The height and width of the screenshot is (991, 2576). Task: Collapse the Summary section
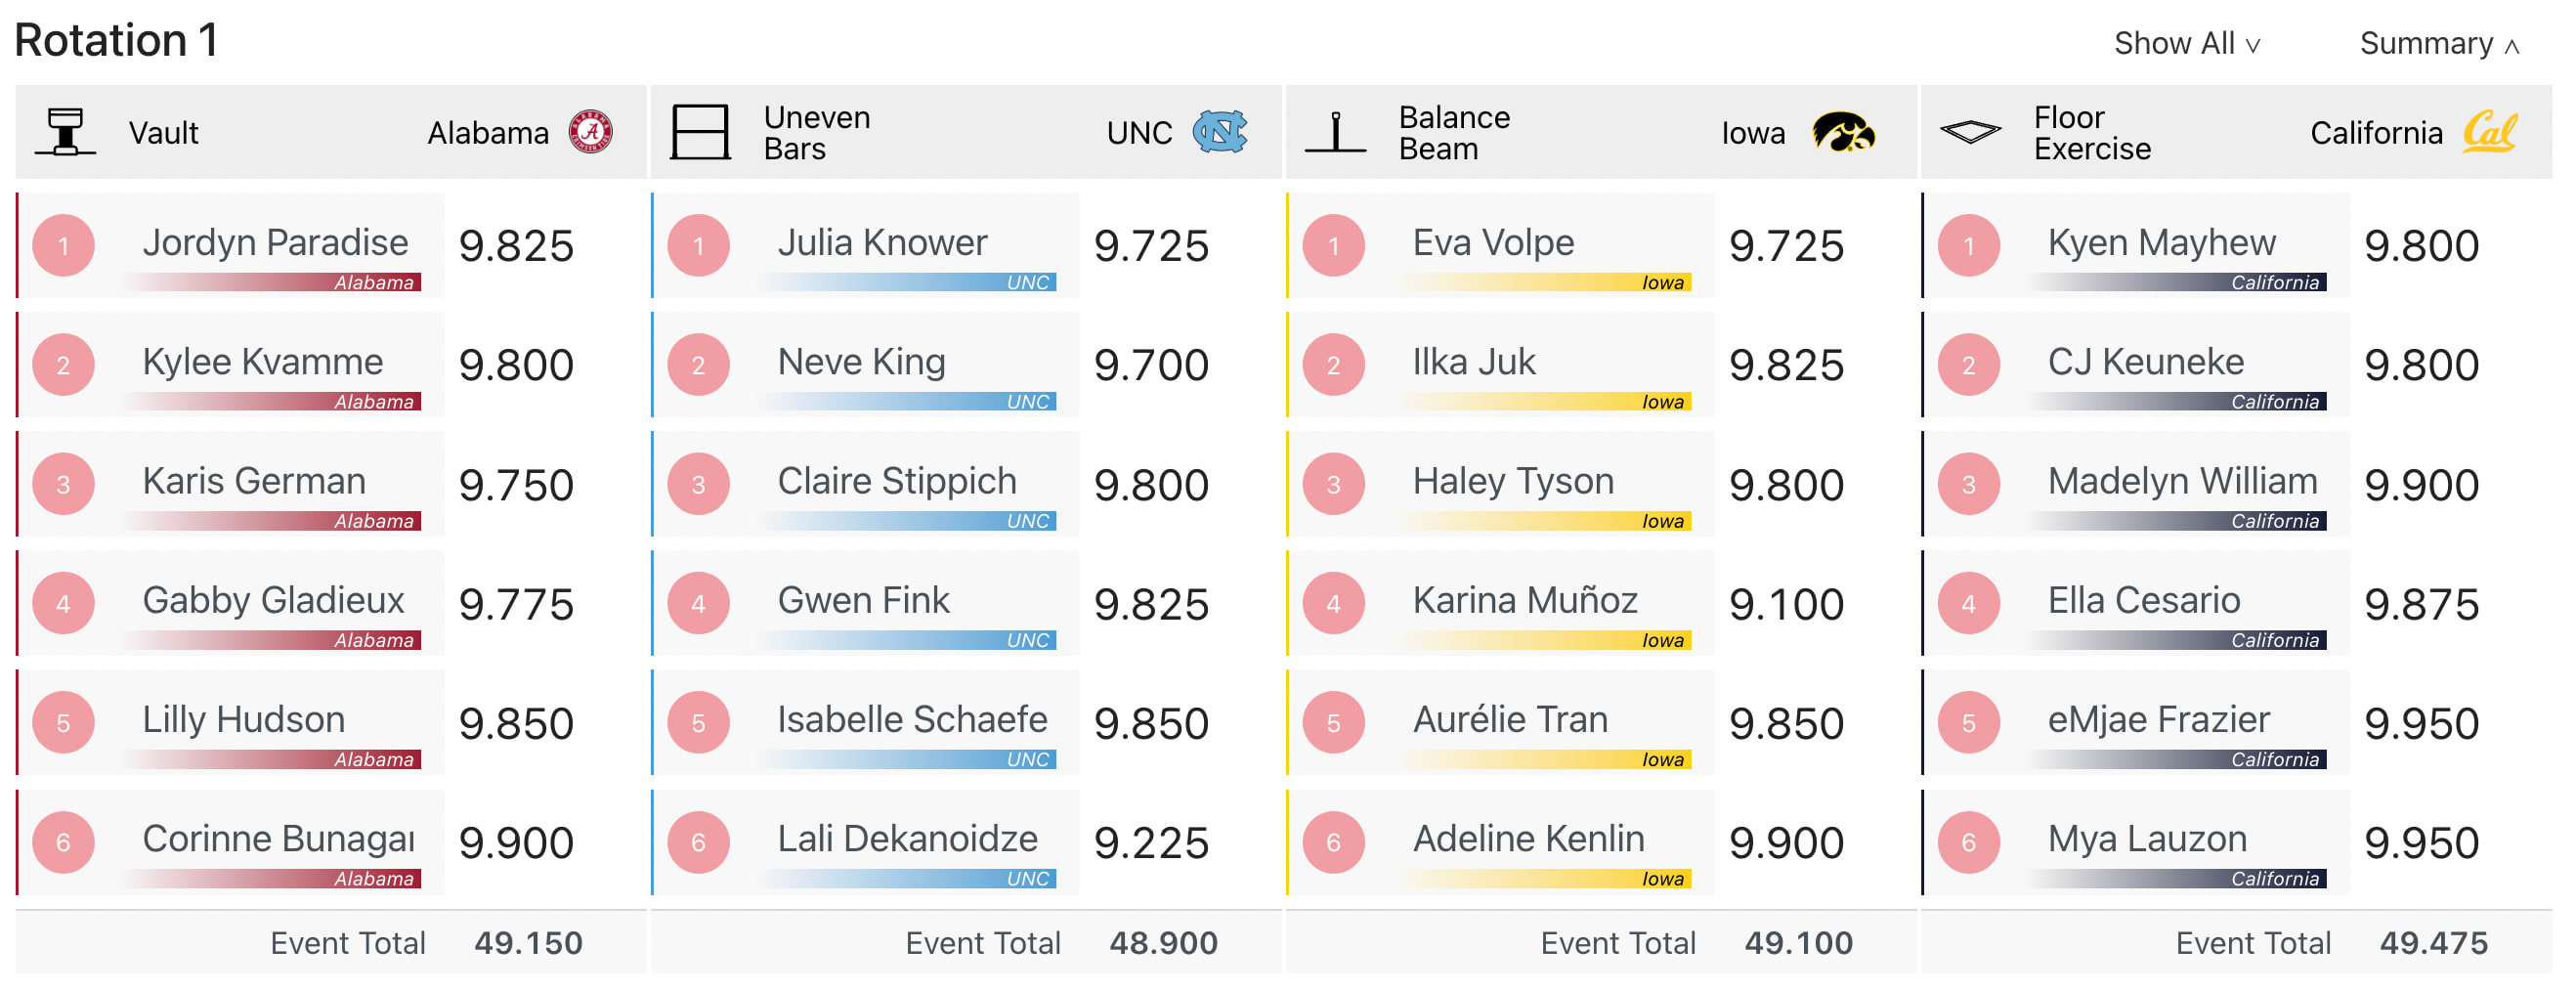(x=2438, y=44)
